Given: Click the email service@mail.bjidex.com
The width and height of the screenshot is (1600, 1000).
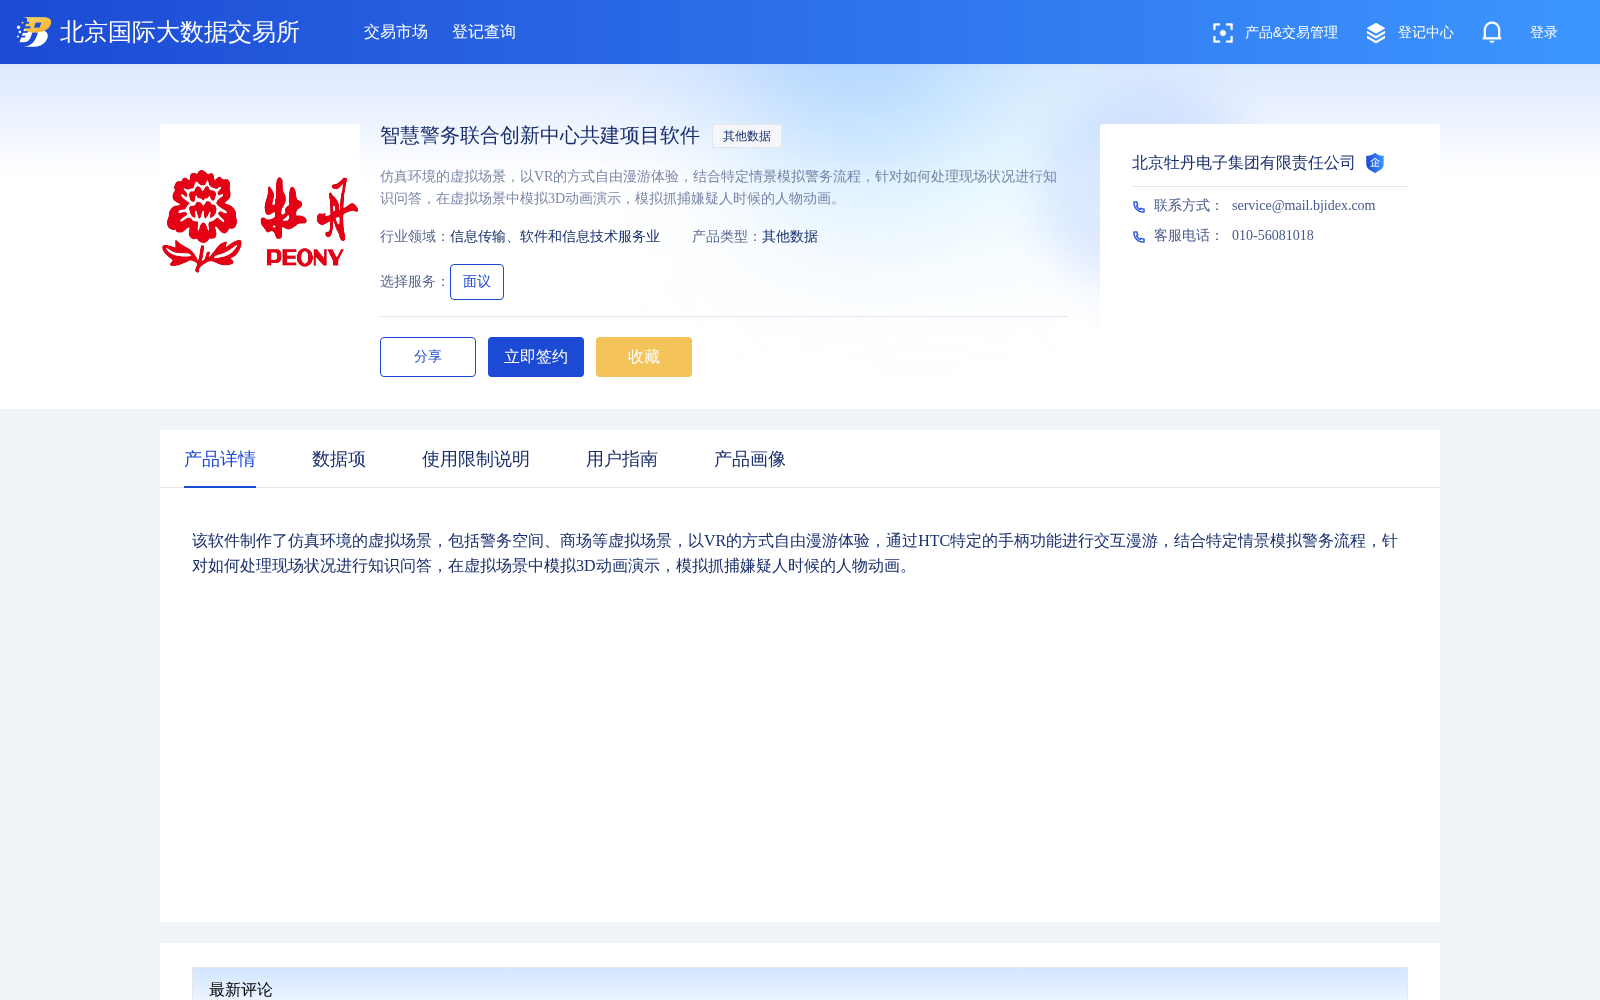Looking at the screenshot, I should pos(1304,206).
